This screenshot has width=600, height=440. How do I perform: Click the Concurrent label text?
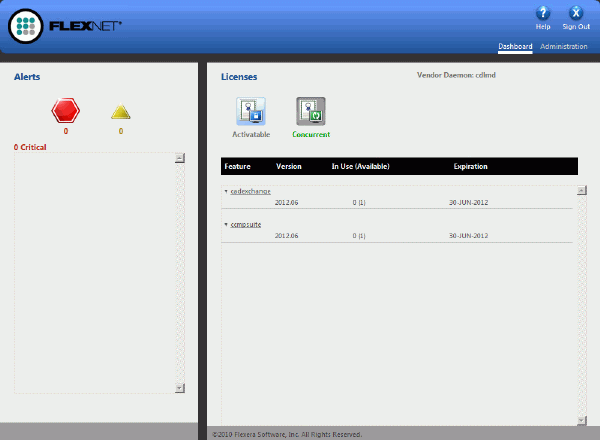coord(311,134)
